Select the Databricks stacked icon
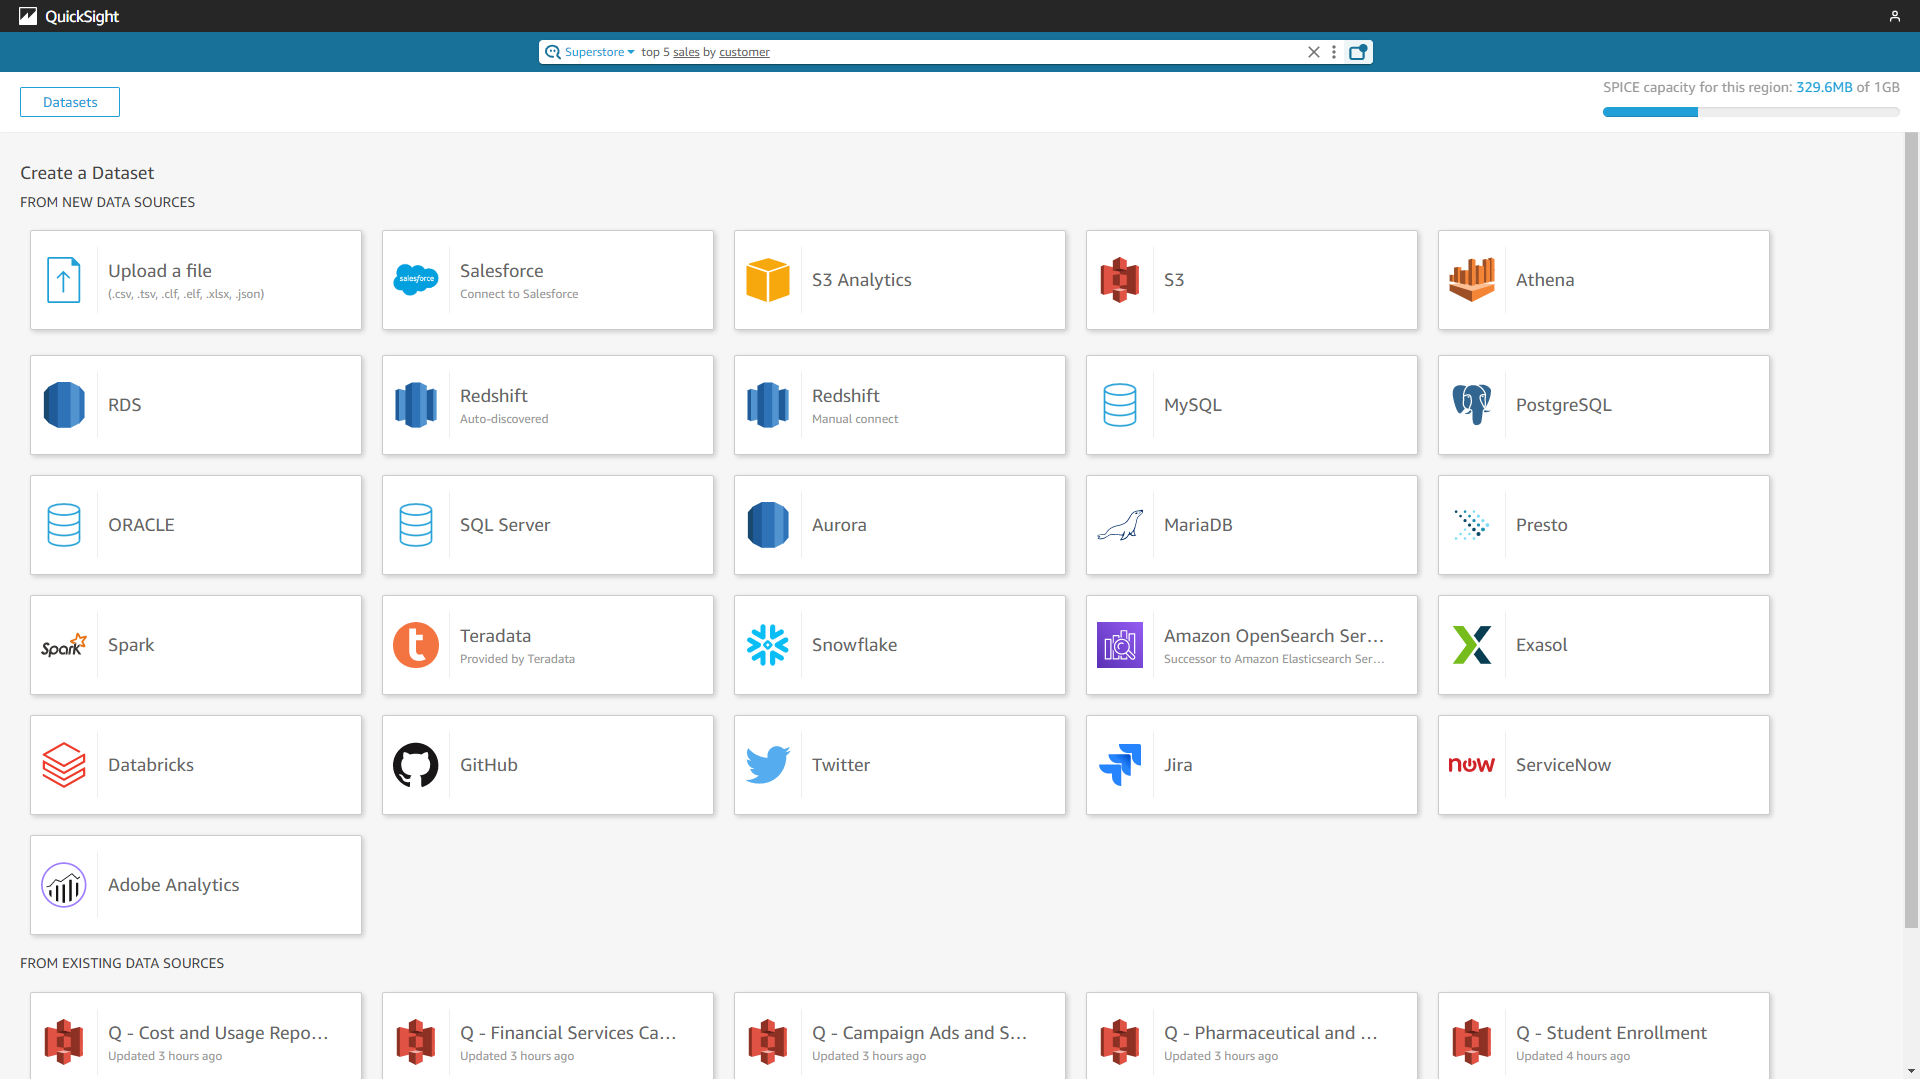This screenshot has height=1079, width=1920. click(x=64, y=765)
